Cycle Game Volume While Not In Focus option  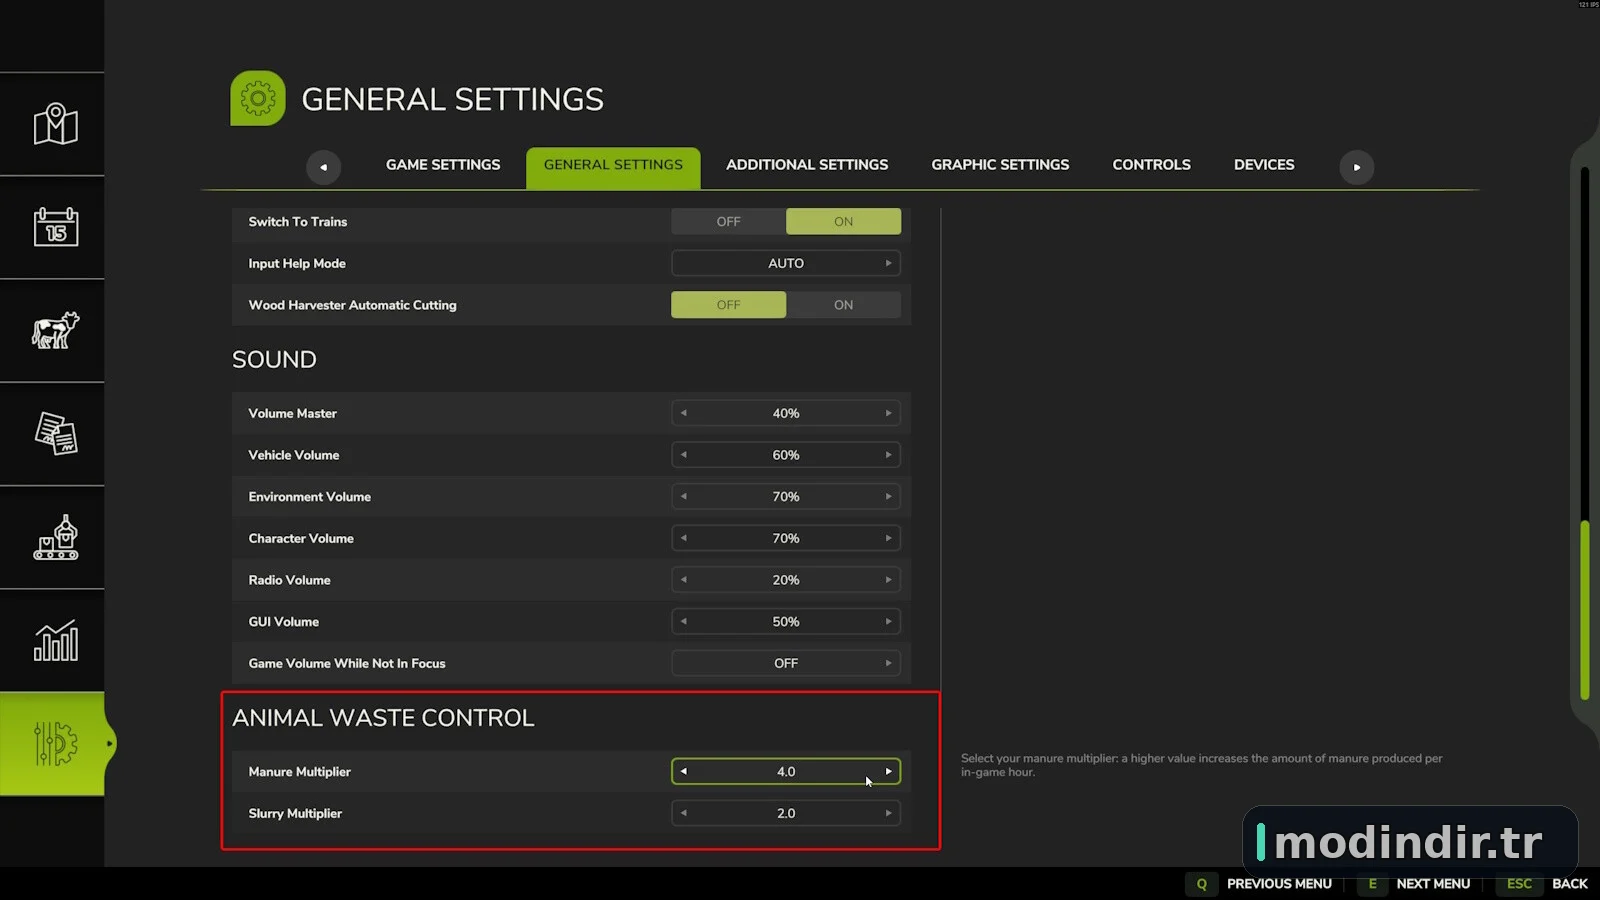point(888,663)
